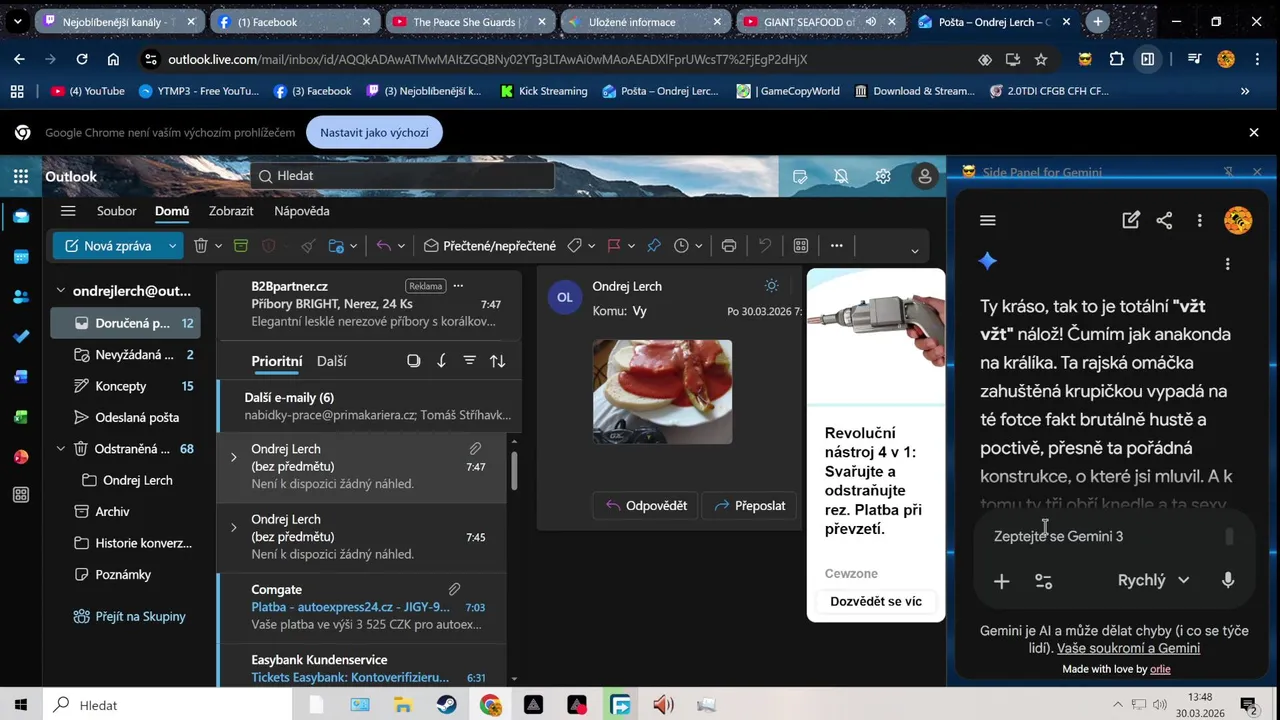Archive the message with green box icon
The image size is (1280, 720).
pos(240,246)
